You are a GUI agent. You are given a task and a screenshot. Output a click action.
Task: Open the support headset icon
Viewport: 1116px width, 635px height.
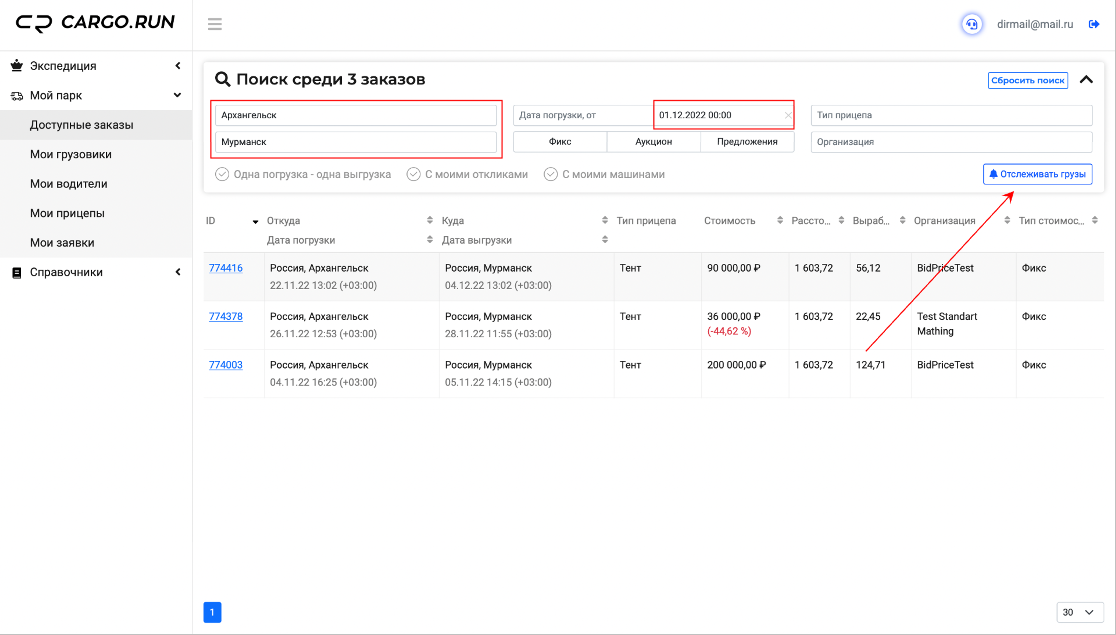point(972,24)
